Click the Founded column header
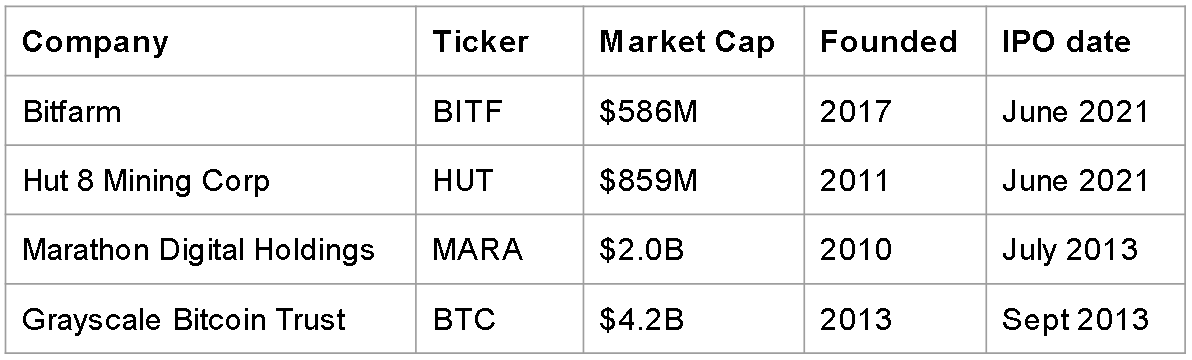Image resolution: width=1192 pixels, height=360 pixels. 895,41
